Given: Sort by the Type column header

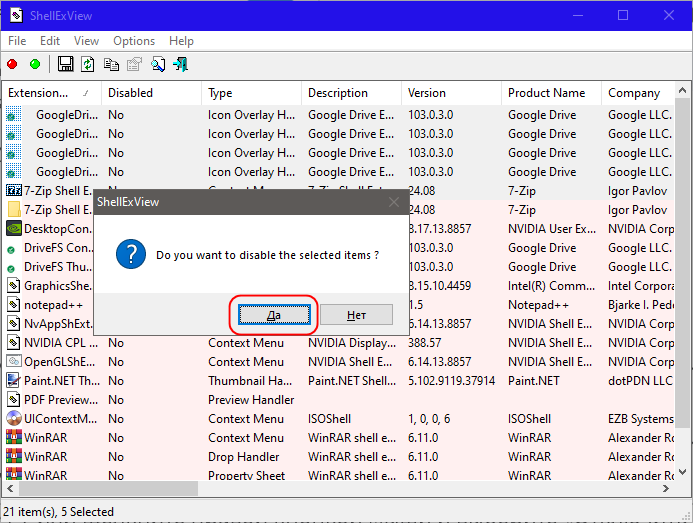Looking at the screenshot, I should 251,93.
